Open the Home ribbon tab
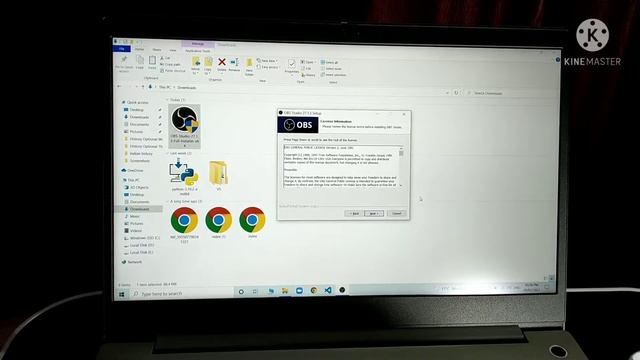 [x=140, y=49]
